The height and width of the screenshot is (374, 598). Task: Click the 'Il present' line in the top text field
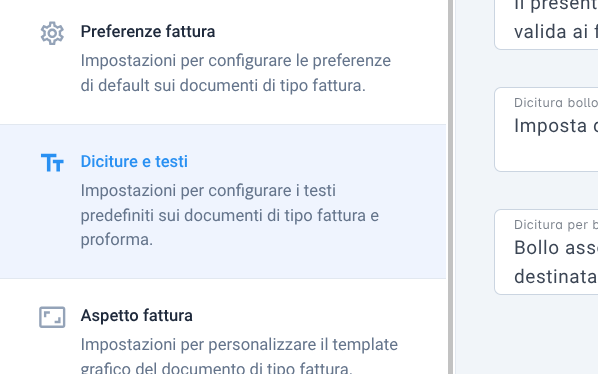pos(556,5)
